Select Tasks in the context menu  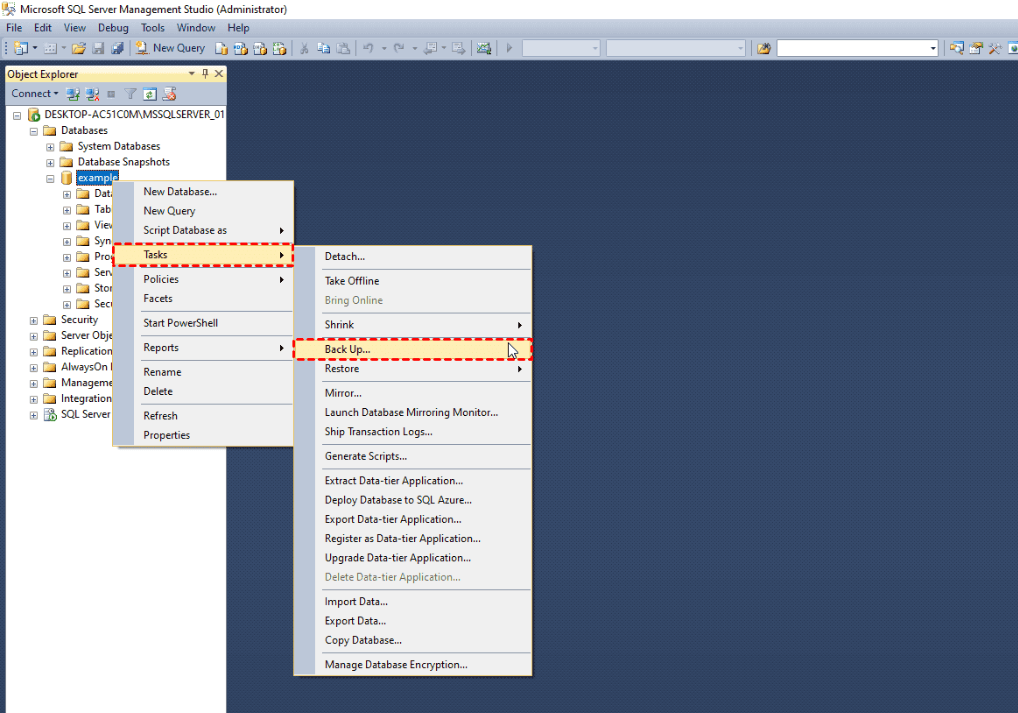pos(203,255)
